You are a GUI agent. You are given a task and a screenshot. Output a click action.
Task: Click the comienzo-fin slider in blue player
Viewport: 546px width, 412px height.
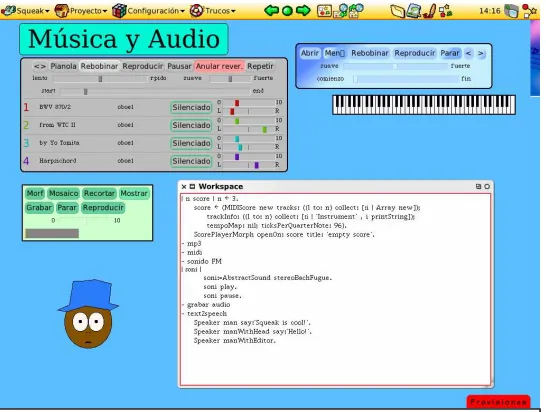coord(406,79)
